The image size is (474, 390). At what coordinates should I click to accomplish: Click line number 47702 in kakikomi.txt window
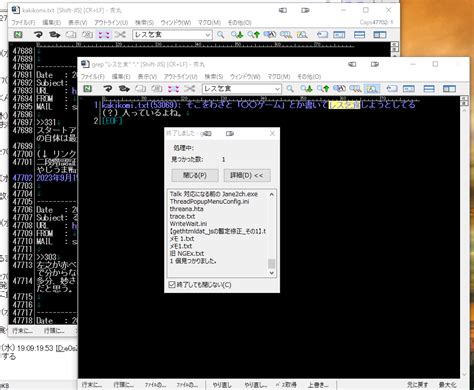[23, 178]
